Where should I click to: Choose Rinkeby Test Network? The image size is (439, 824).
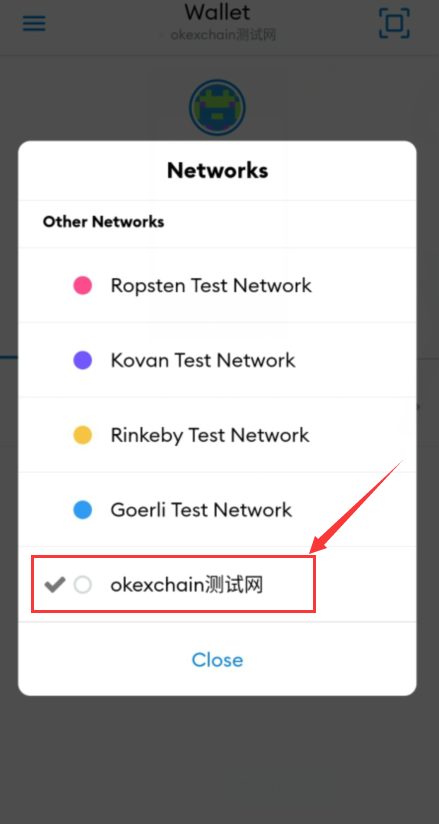pos(217,435)
